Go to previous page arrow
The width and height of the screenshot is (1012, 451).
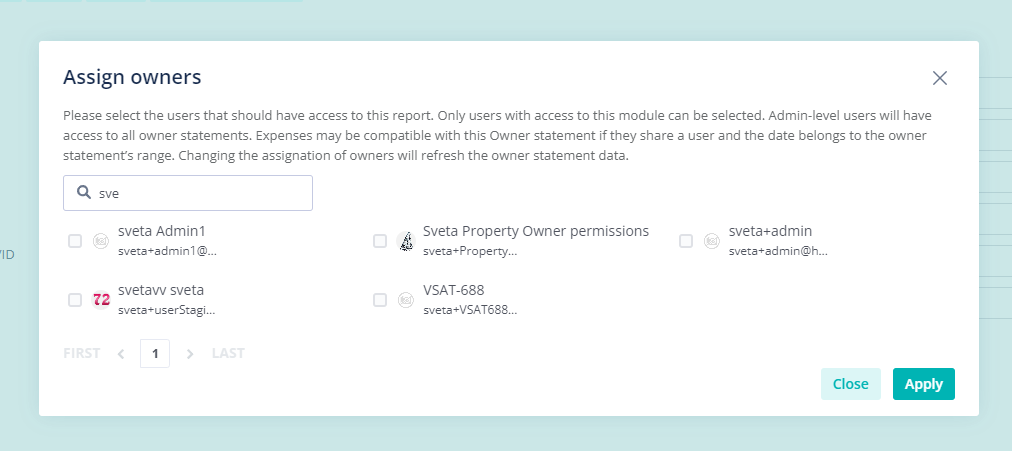point(121,354)
